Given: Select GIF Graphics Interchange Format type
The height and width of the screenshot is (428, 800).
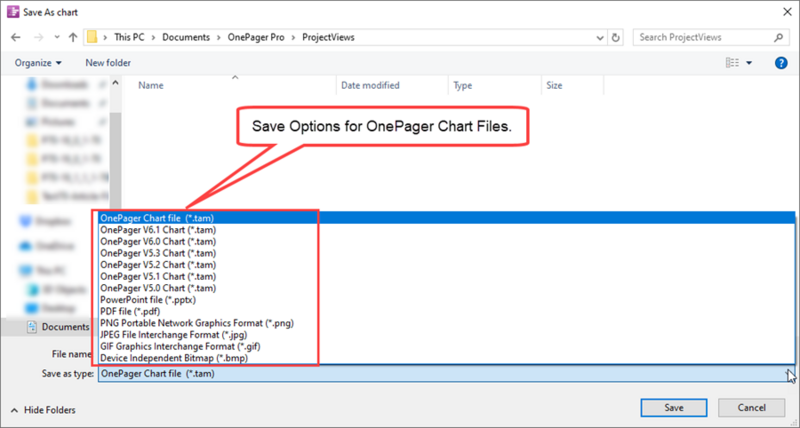Looking at the screenshot, I should coord(446,346).
